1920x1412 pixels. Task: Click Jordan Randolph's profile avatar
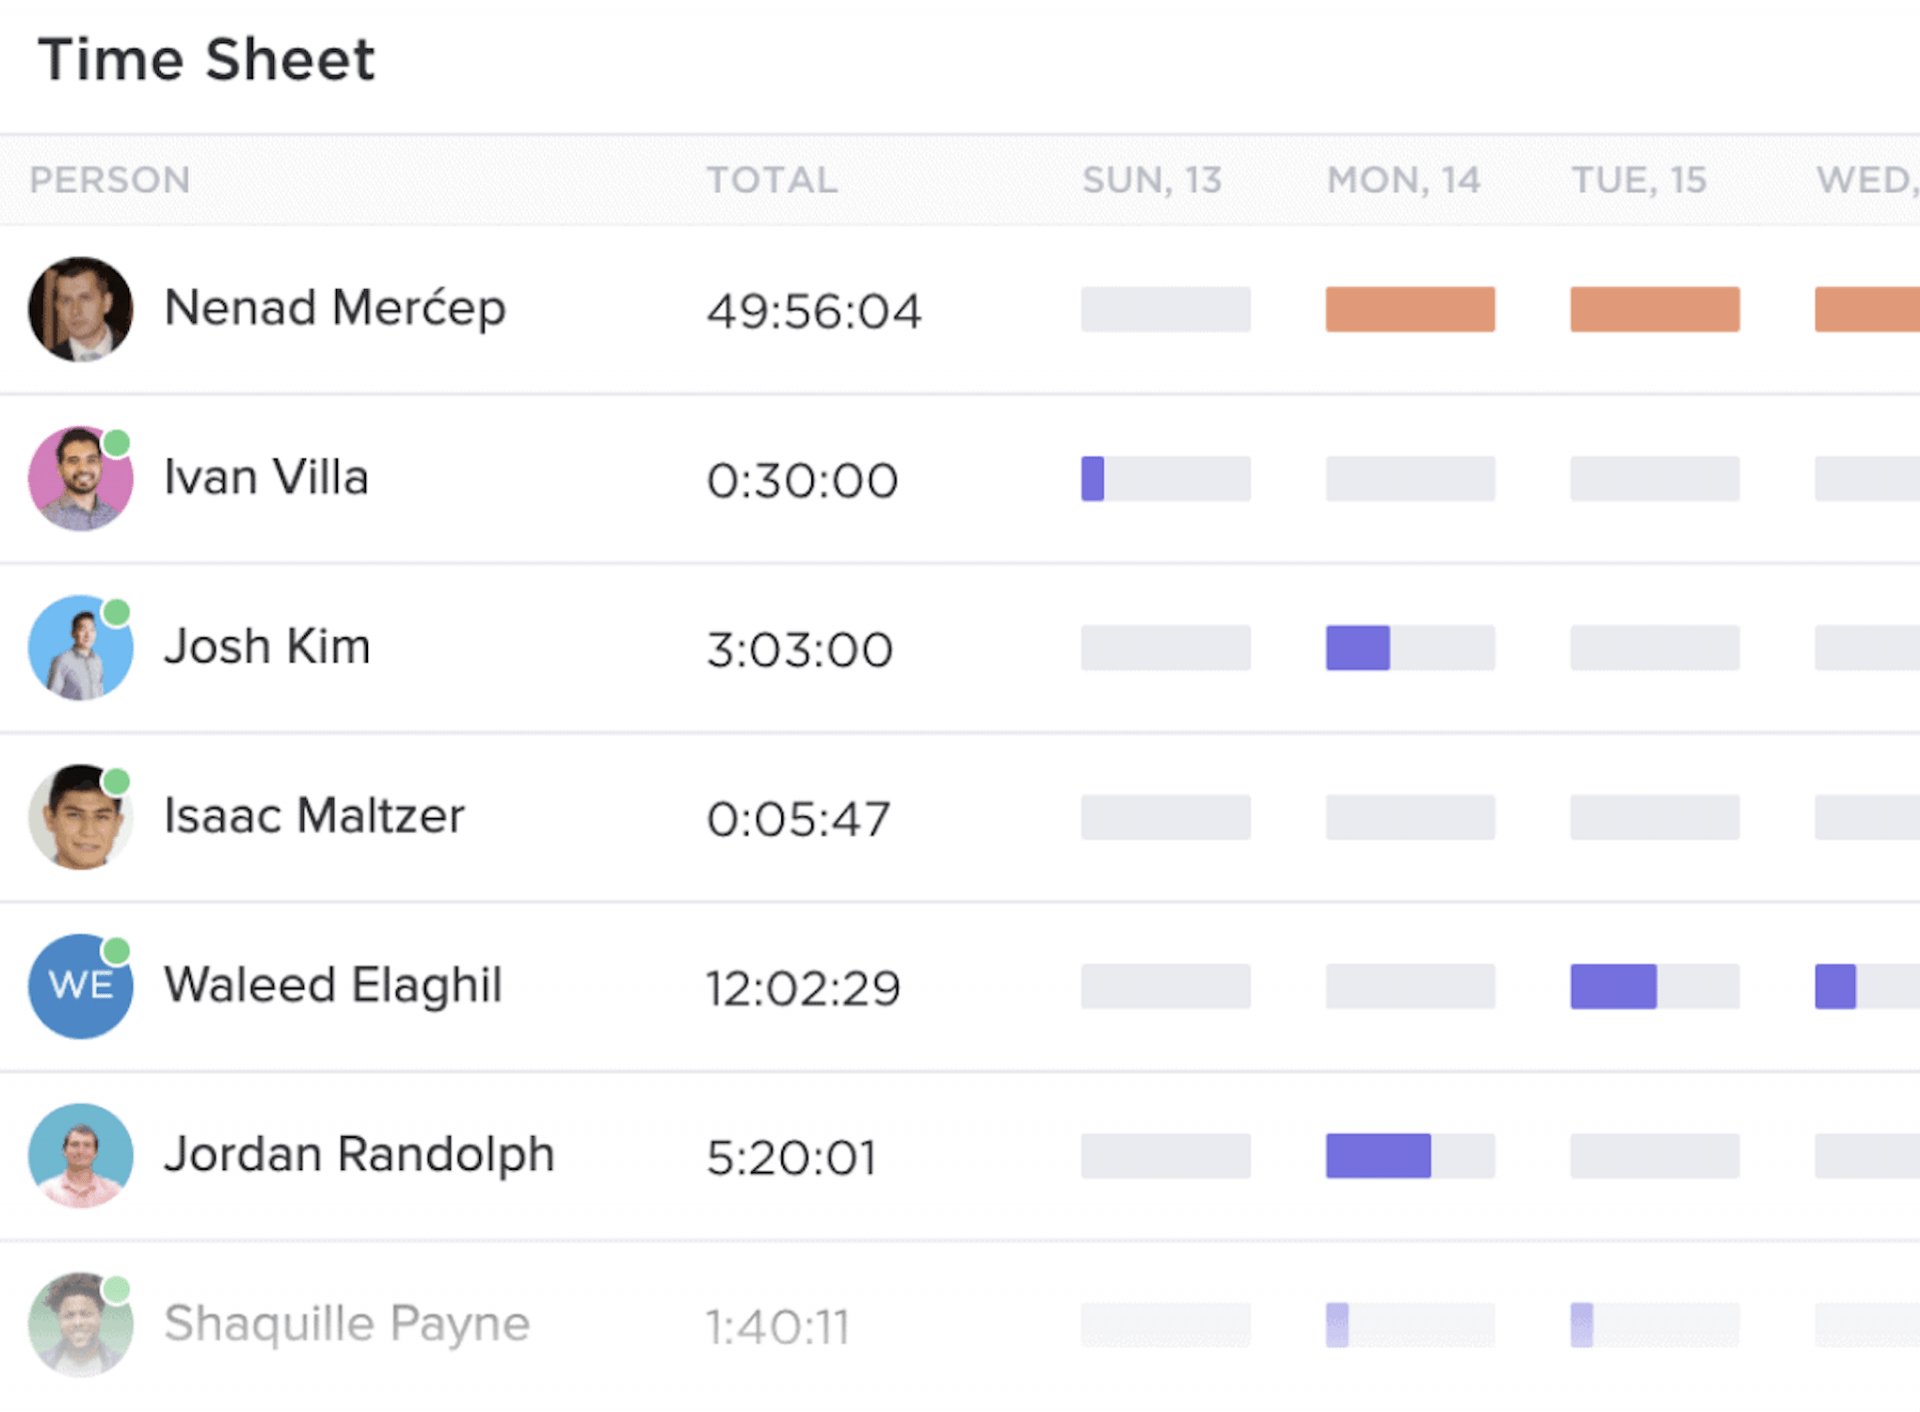click(80, 1155)
